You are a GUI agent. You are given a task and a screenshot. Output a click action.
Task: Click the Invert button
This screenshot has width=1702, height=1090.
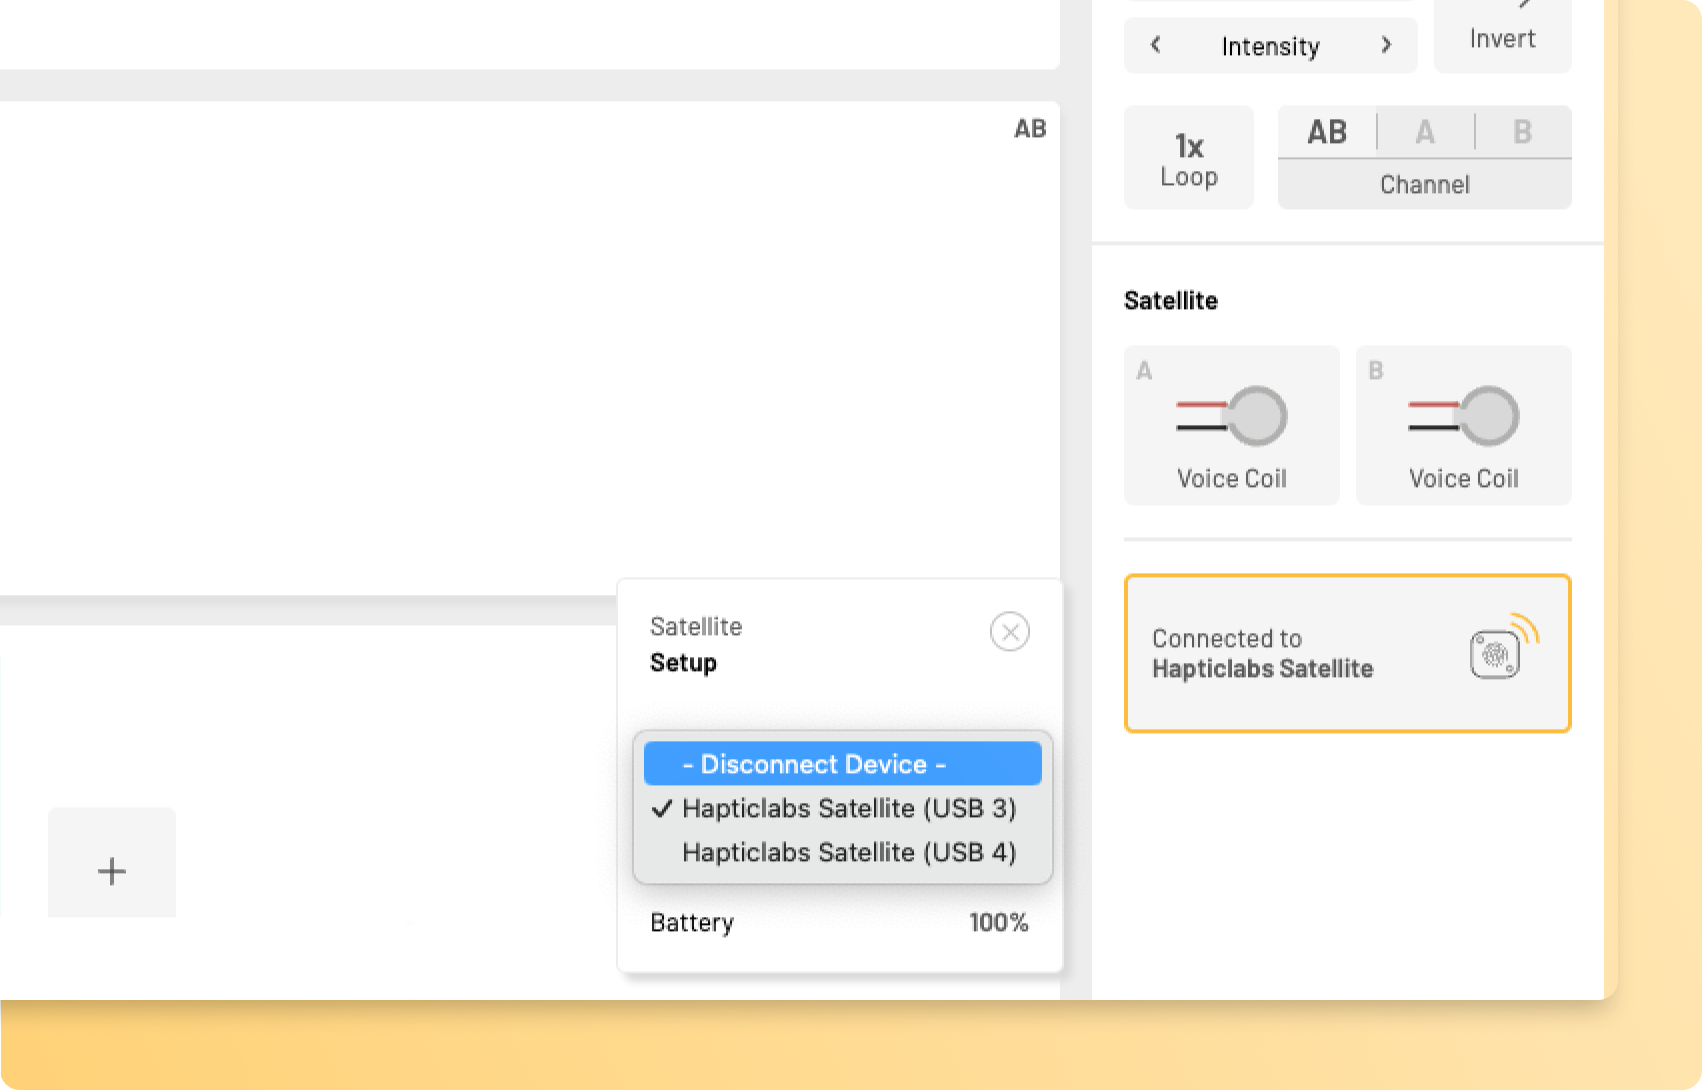click(x=1502, y=36)
